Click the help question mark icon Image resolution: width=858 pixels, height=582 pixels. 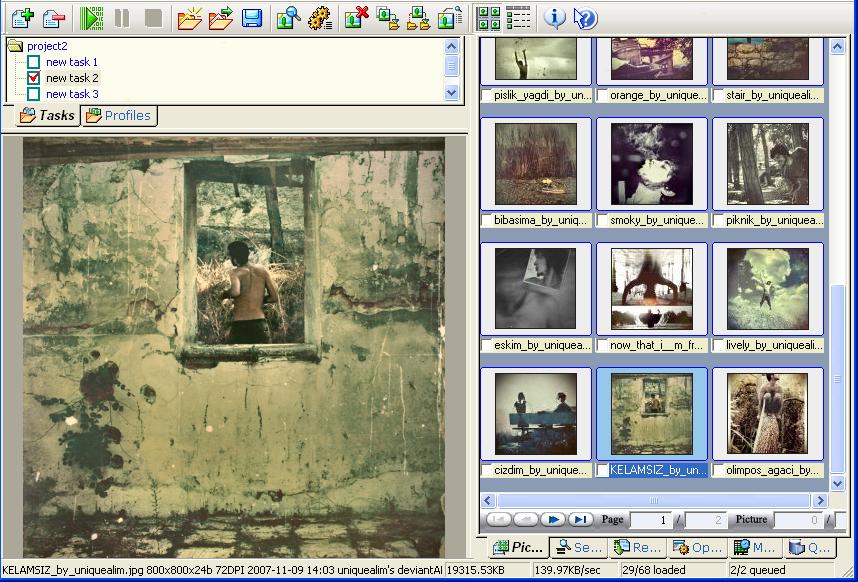(x=585, y=18)
